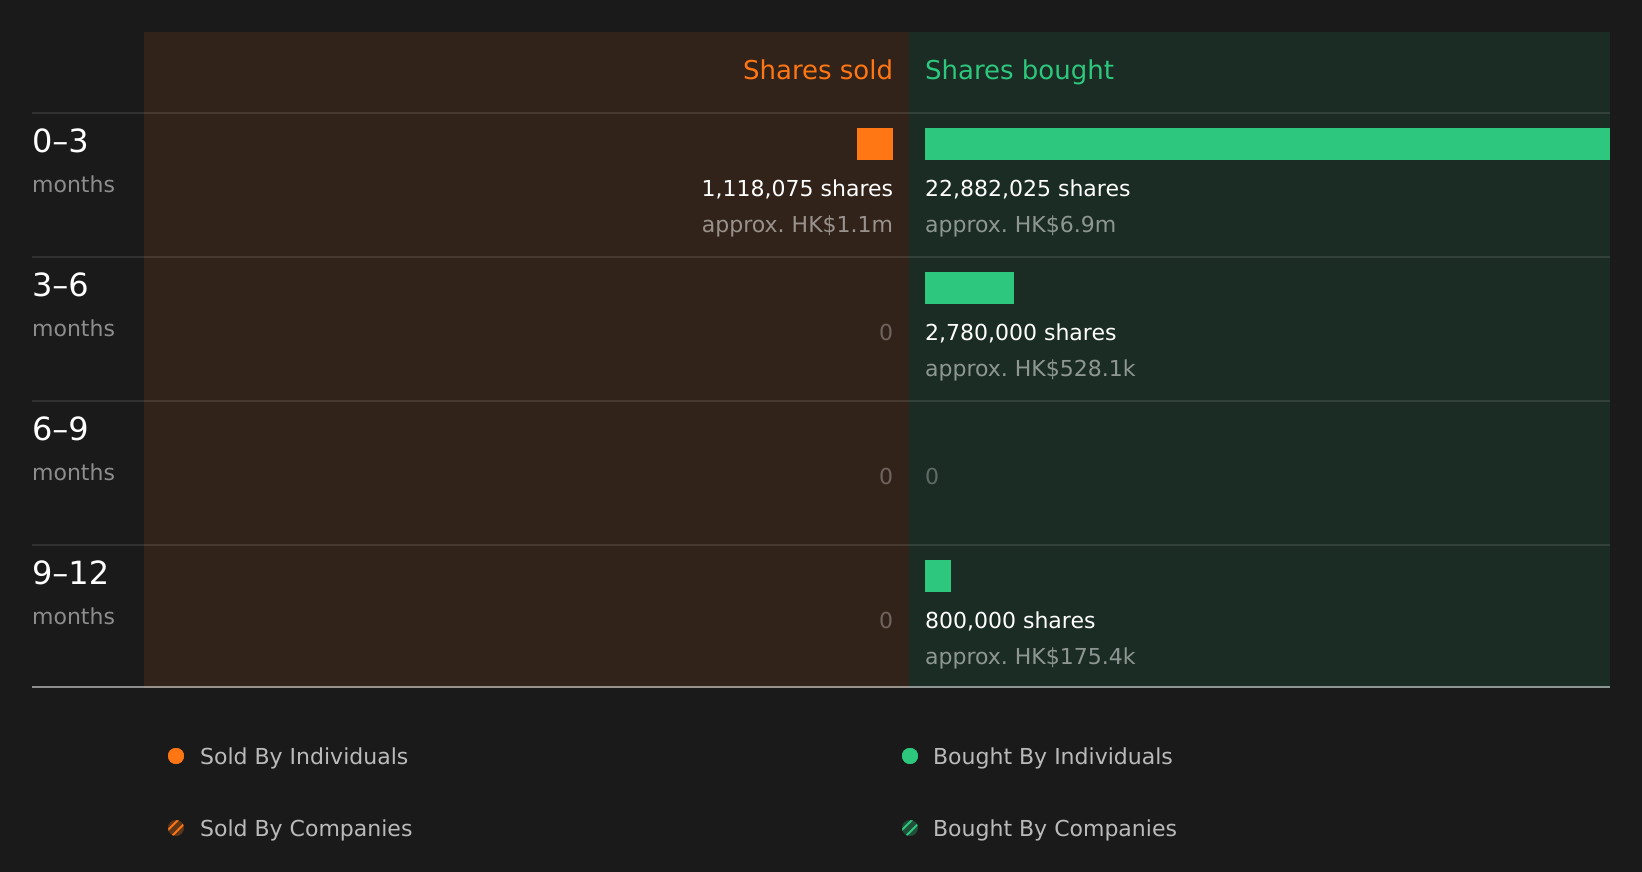
Task: Click the 1,118,075 shares value
Action: tap(797, 189)
